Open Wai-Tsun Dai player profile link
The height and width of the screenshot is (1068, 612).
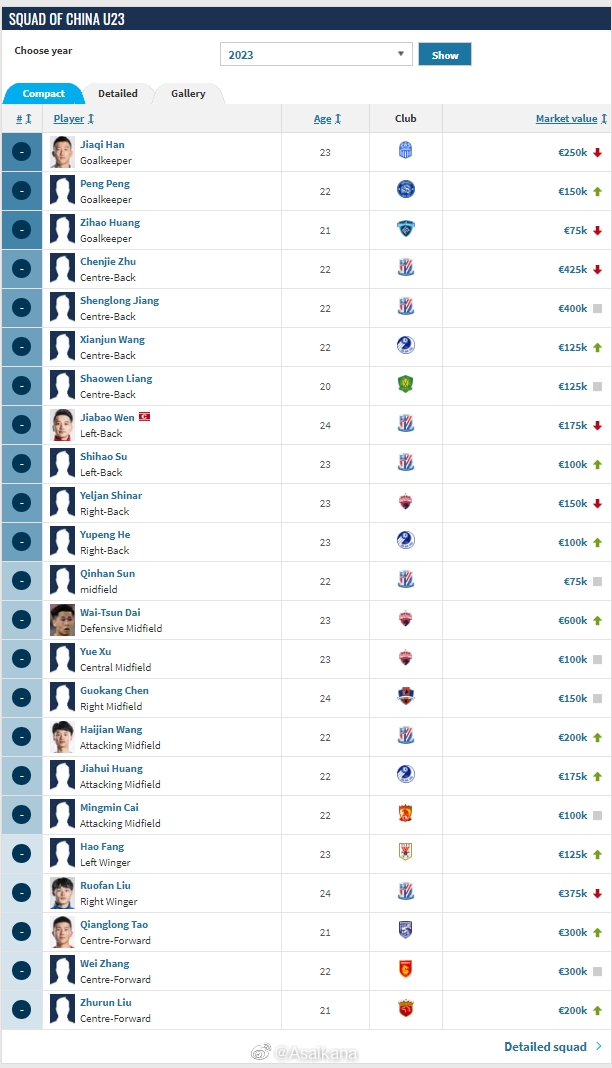pyautogui.click(x=110, y=612)
